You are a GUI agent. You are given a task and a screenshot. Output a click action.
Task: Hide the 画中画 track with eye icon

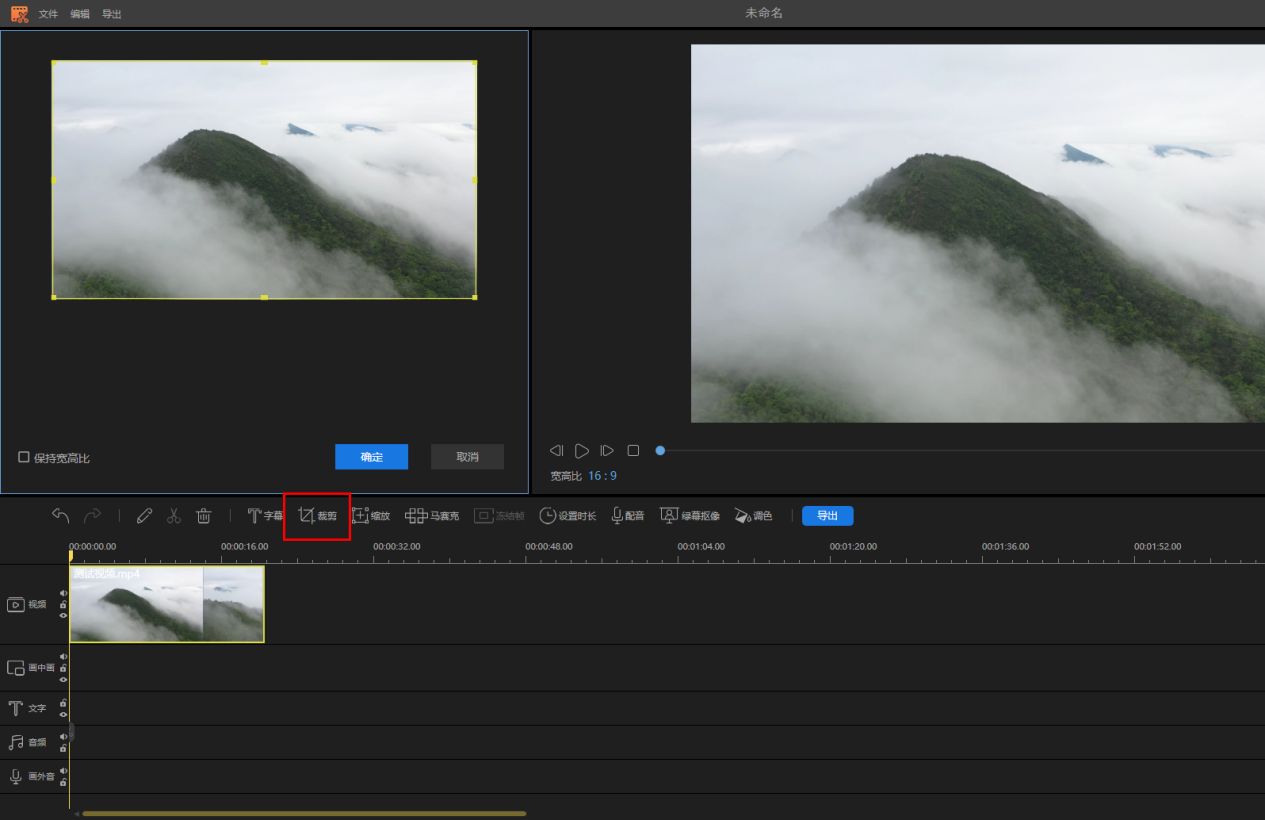click(x=63, y=680)
